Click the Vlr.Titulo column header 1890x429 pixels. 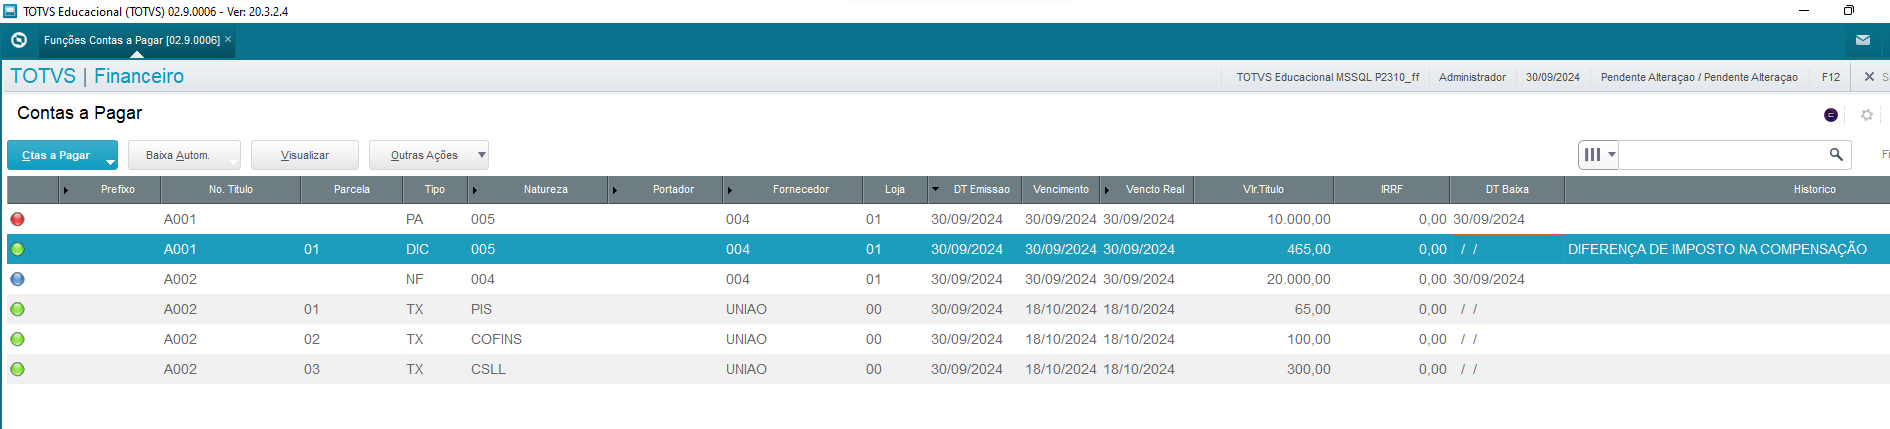tap(1263, 189)
